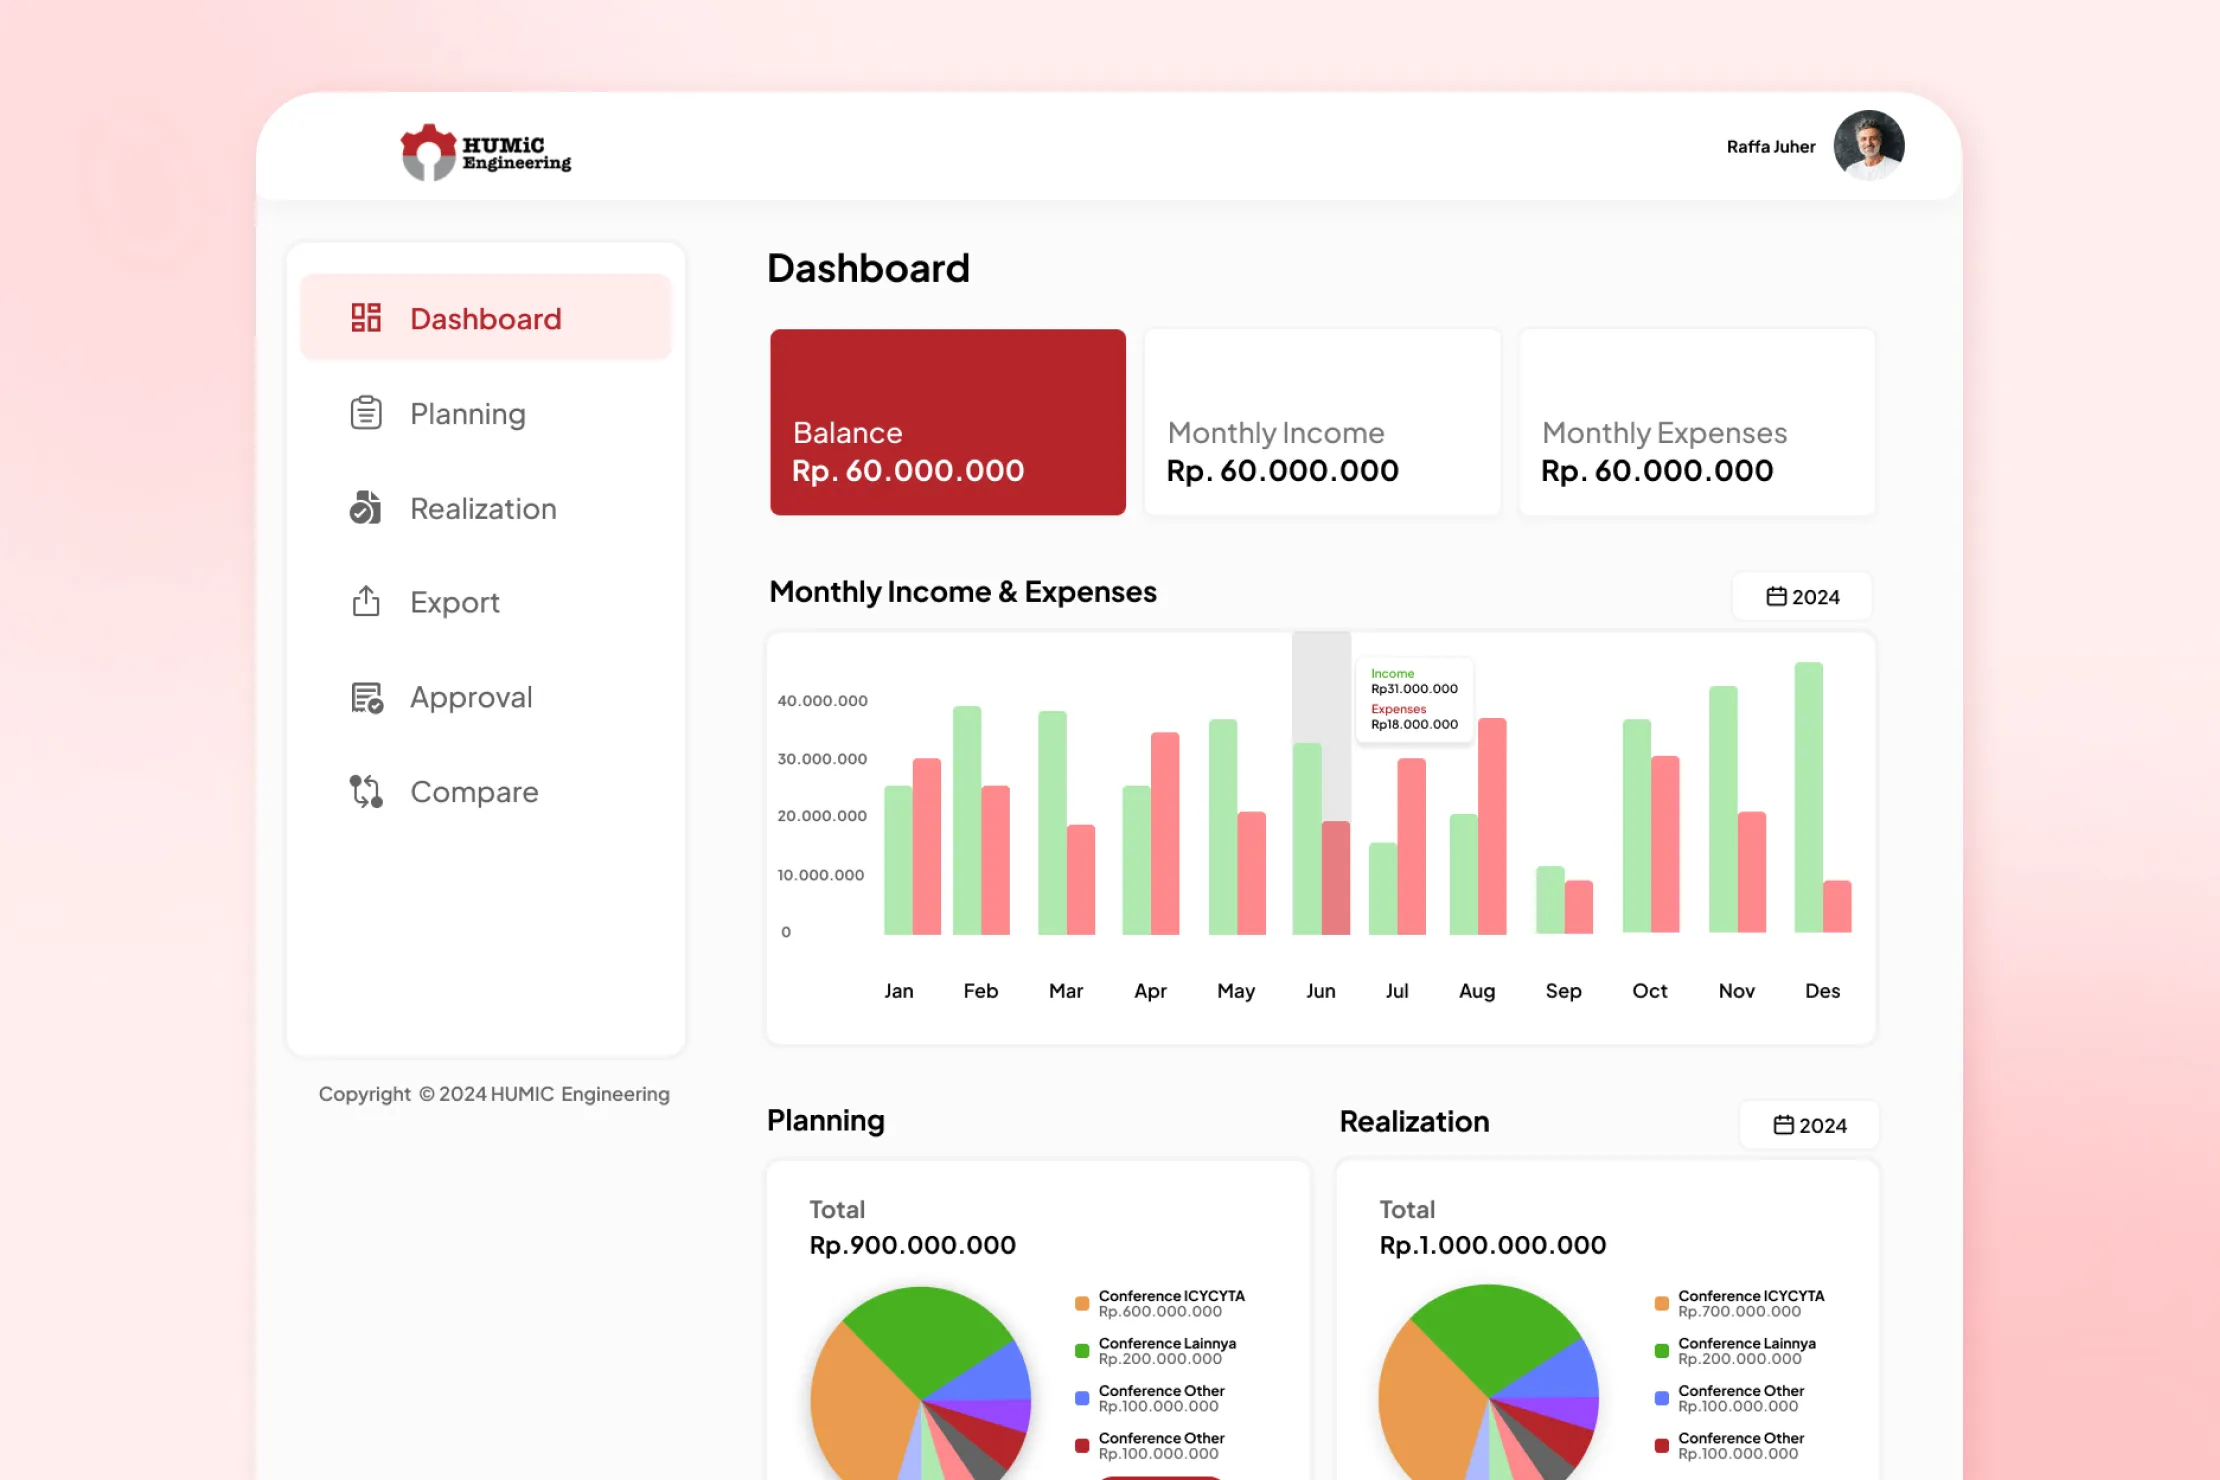The width and height of the screenshot is (2220, 1480).
Task: Open the 2024 year picker beside Realization
Action: click(x=1809, y=1125)
